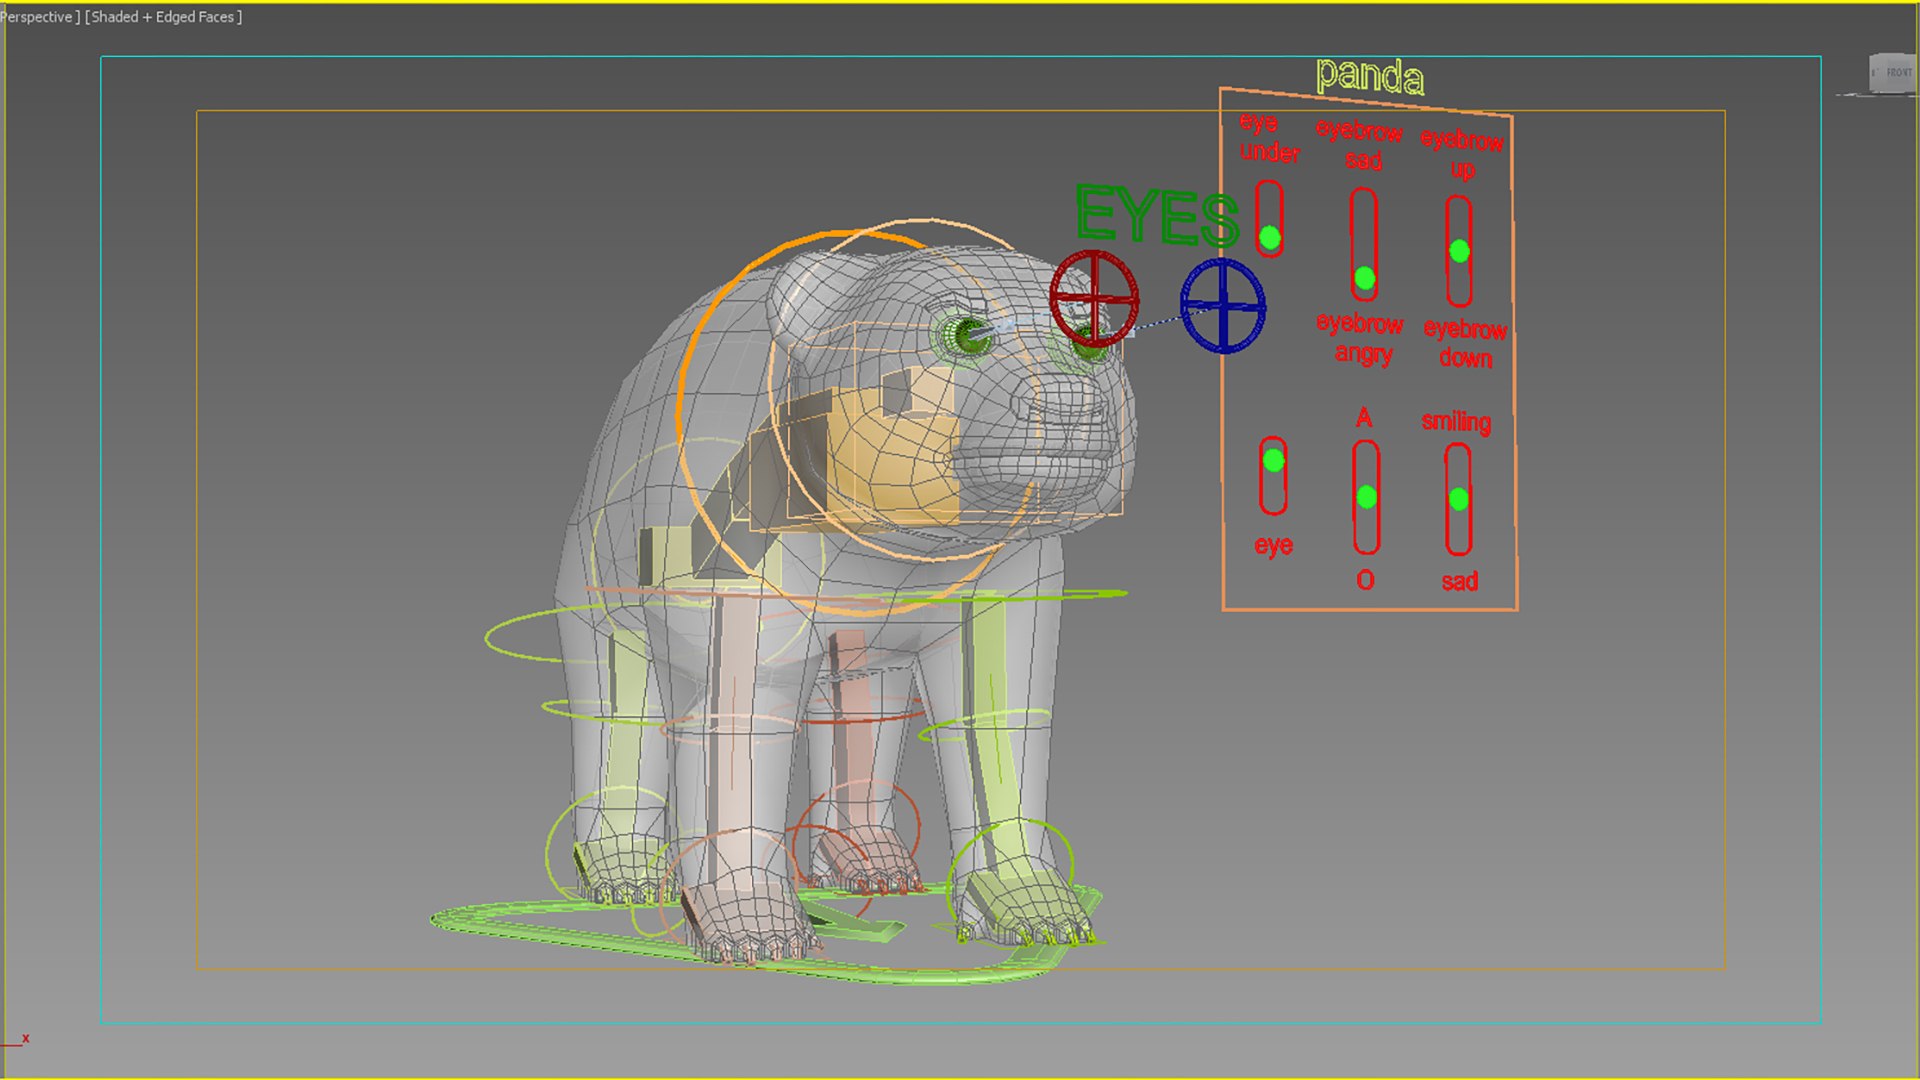Click the eye label under the lower-left slider

[1274, 545]
